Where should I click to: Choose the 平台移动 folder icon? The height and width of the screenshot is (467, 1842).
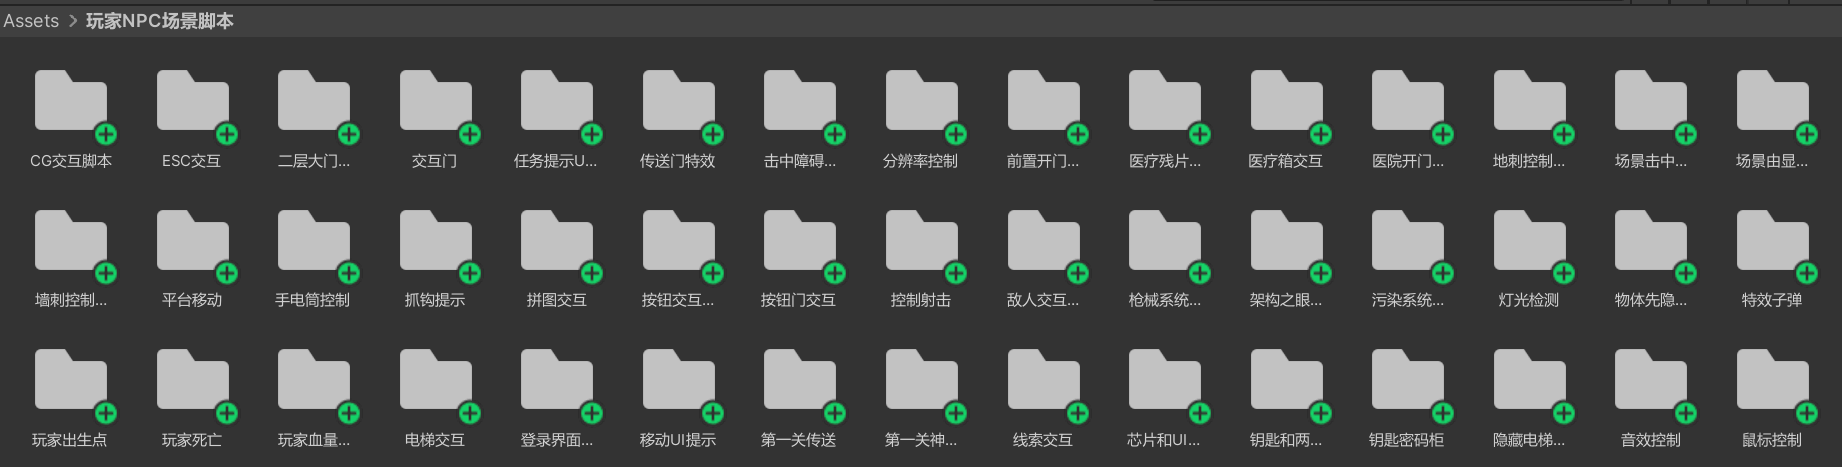[192, 240]
